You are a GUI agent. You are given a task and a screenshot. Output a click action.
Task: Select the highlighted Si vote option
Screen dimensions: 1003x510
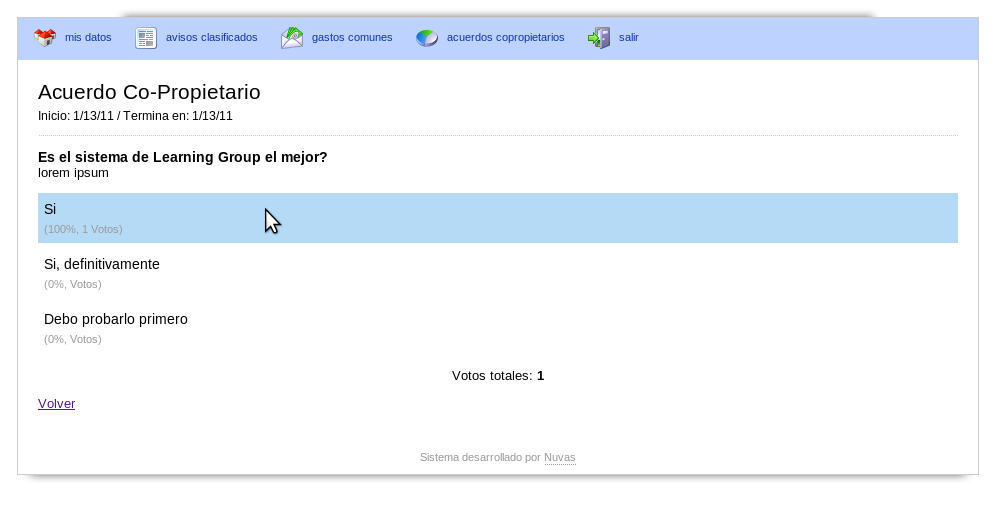498,218
